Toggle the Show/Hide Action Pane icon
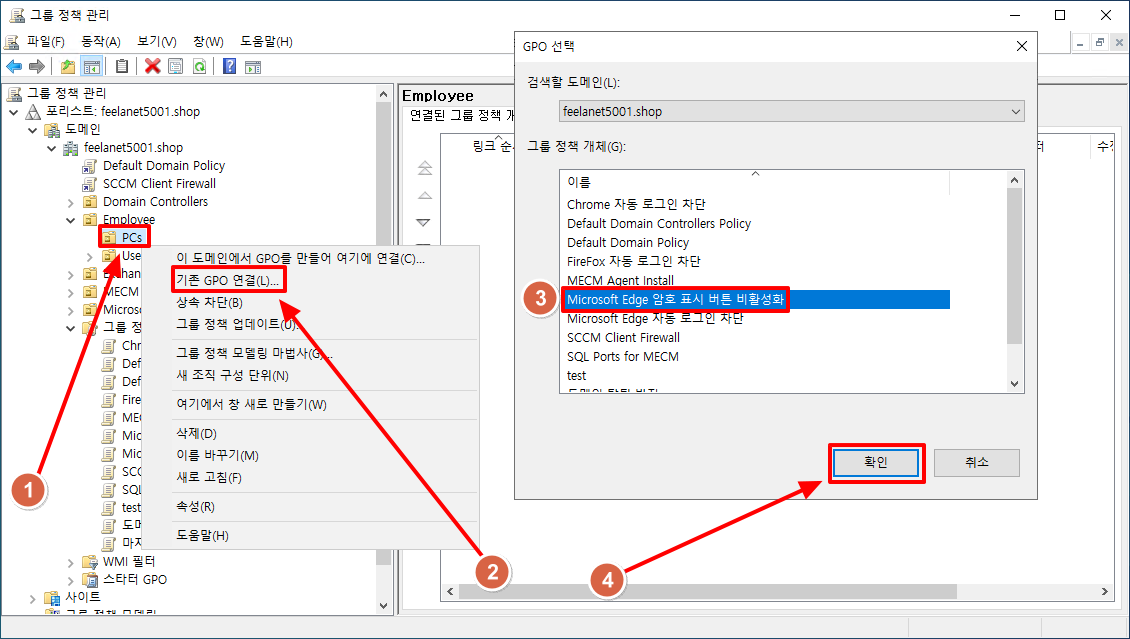This screenshot has height=639, width=1130. (x=252, y=67)
